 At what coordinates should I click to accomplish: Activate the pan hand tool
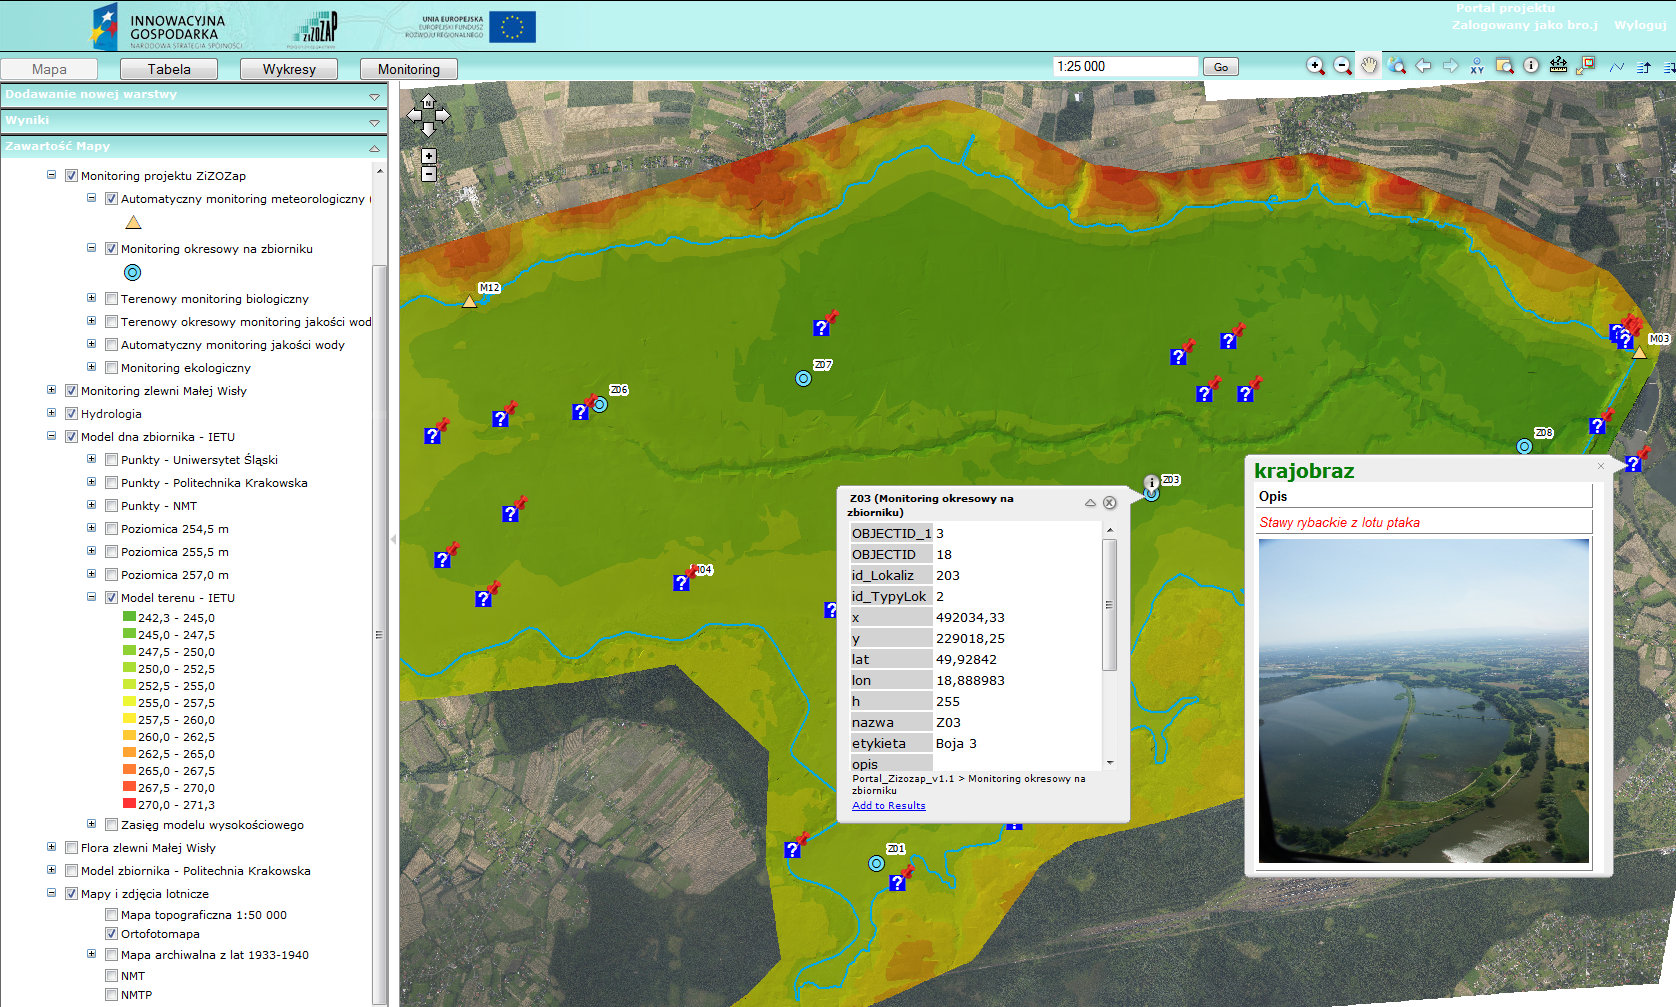(1369, 66)
